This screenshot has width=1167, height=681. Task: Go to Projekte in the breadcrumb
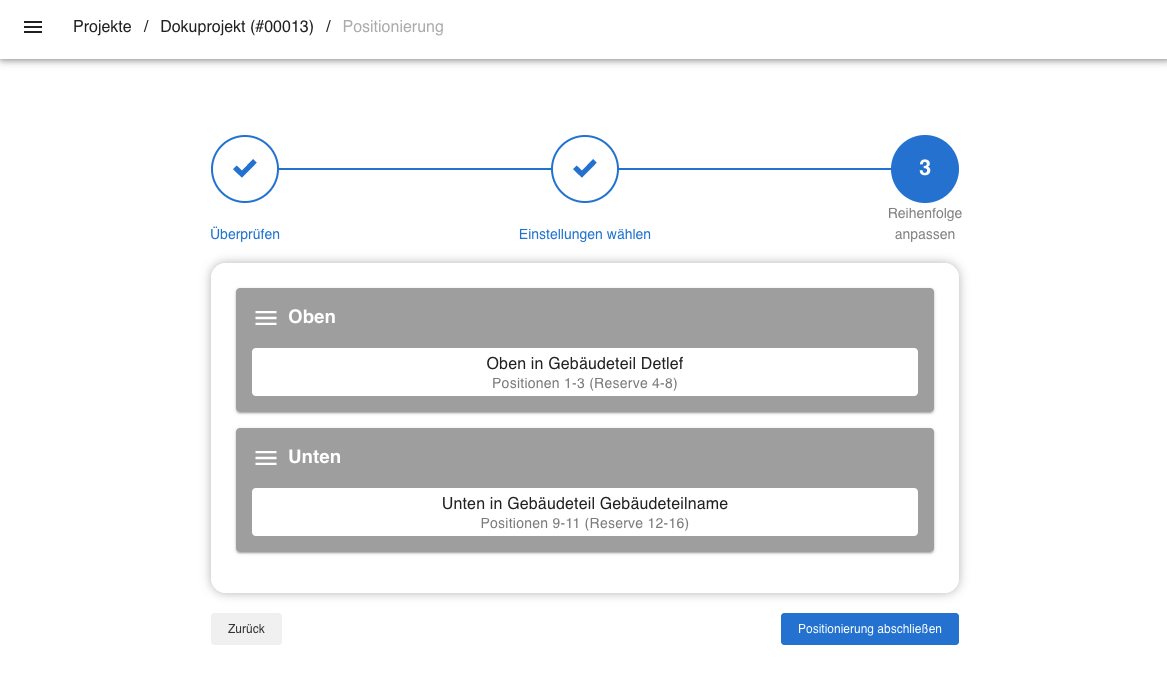click(102, 27)
